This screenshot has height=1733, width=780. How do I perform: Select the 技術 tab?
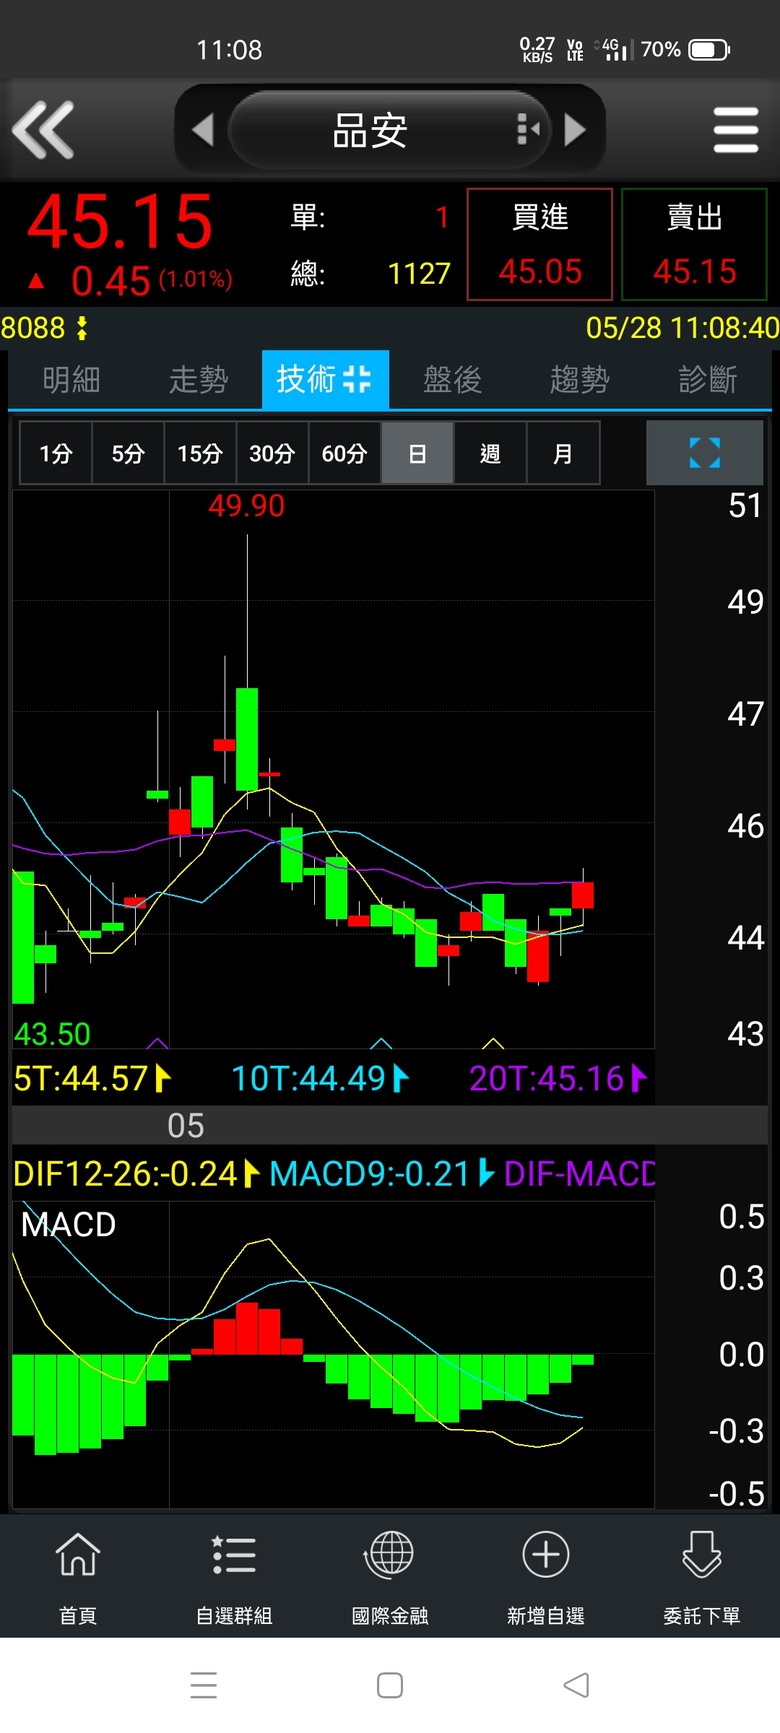coord(325,379)
